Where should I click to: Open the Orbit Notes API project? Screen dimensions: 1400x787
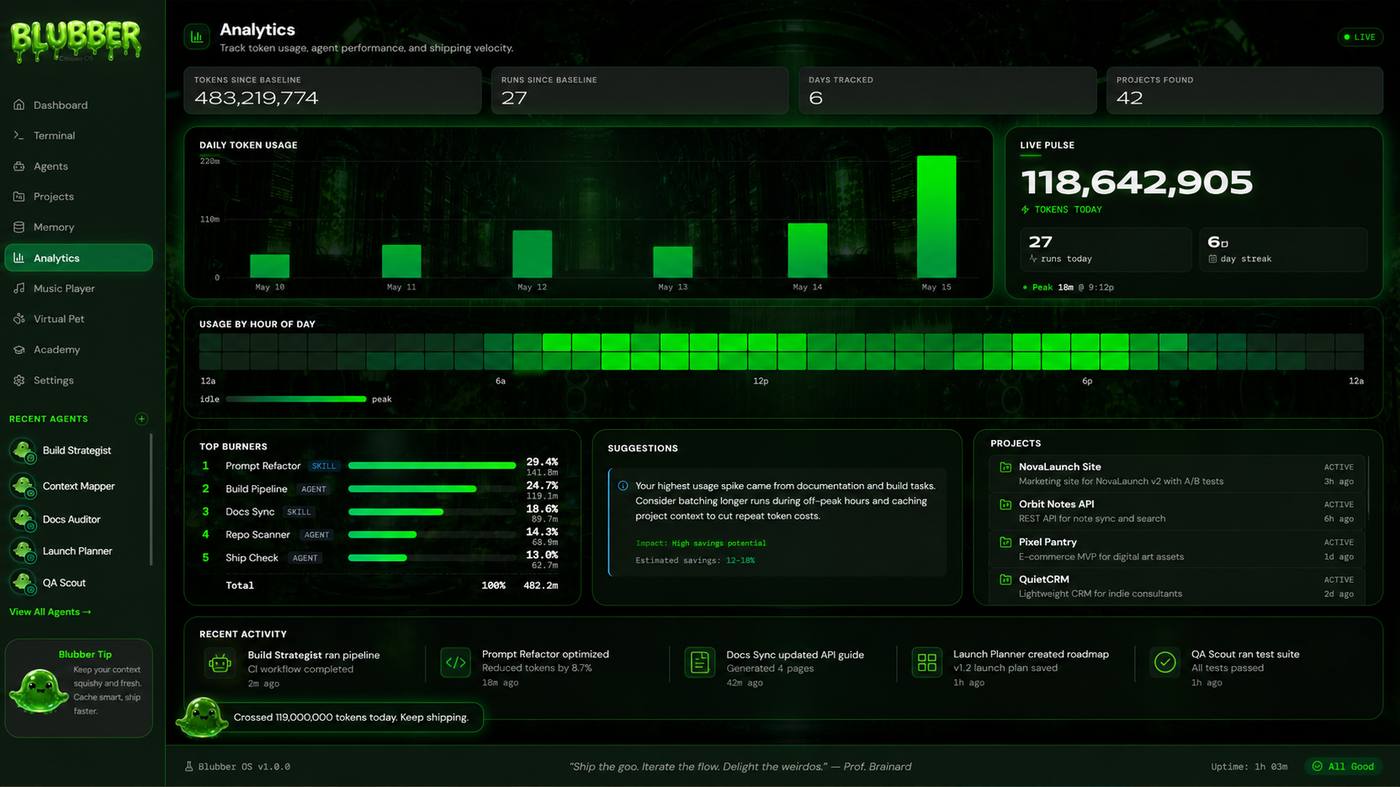click(1177, 511)
